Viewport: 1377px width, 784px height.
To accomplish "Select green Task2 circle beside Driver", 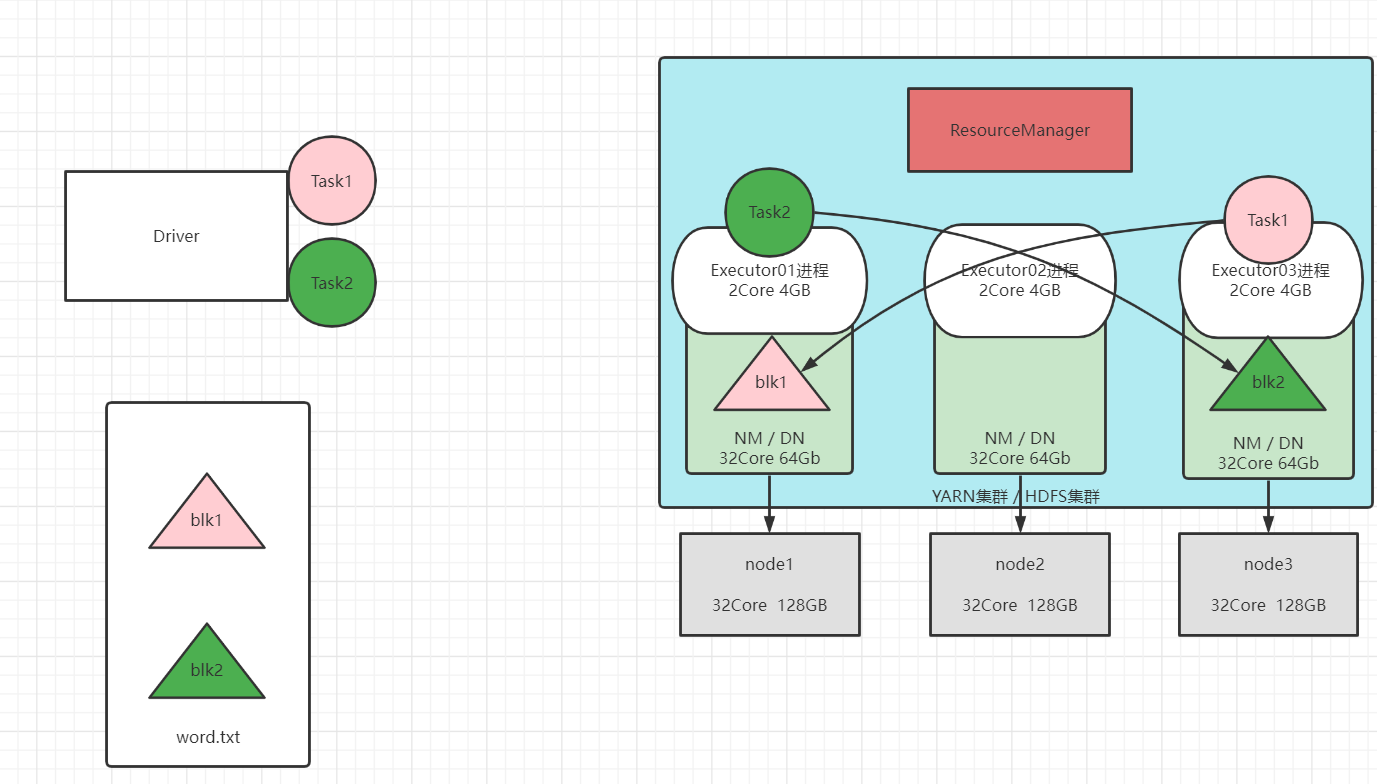I will pos(332,283).
